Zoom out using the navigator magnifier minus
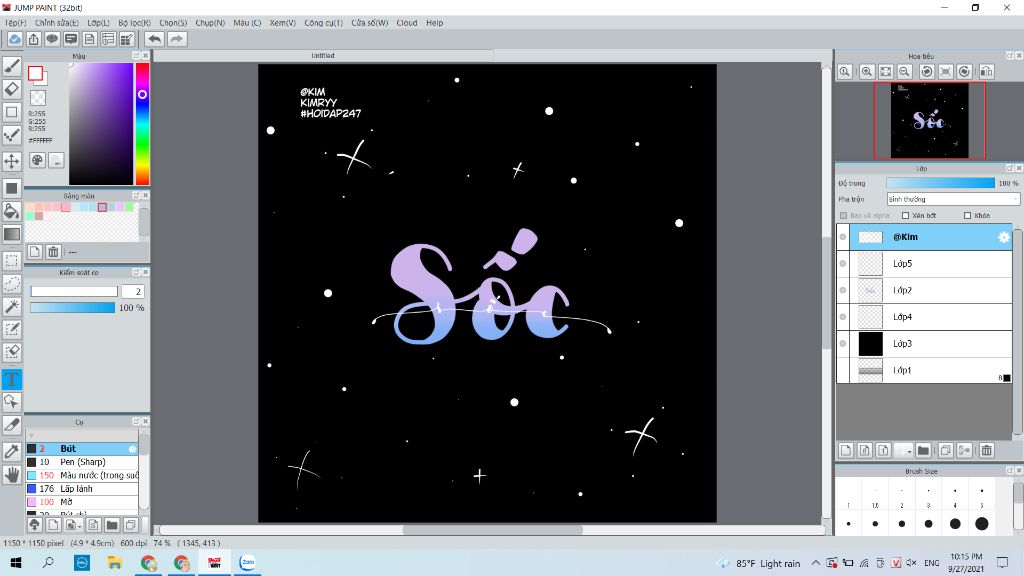 coord(904,71)
